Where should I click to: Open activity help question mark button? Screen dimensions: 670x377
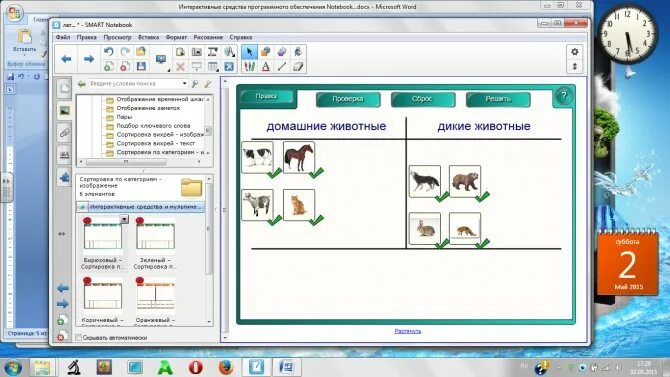pyautogui.click(x=564, y=96)
